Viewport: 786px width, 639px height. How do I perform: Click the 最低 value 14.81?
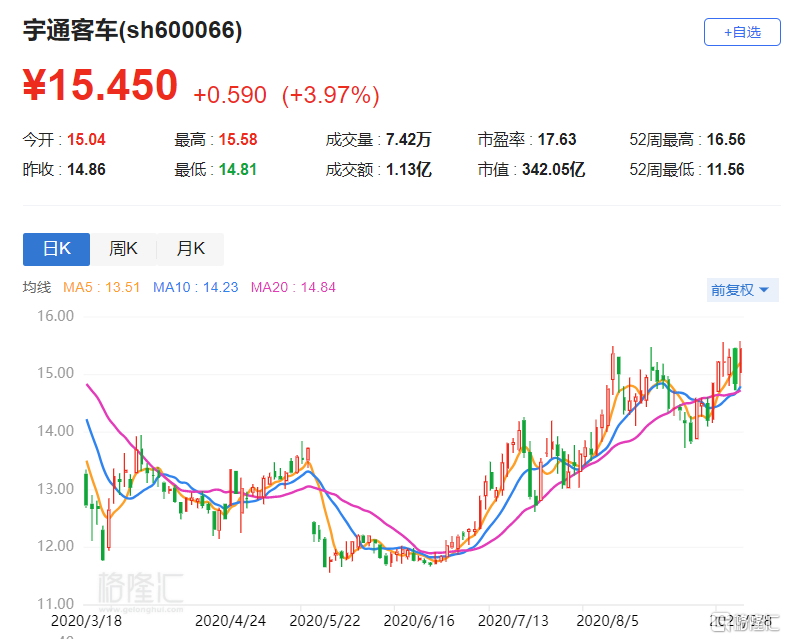[238, 169]
